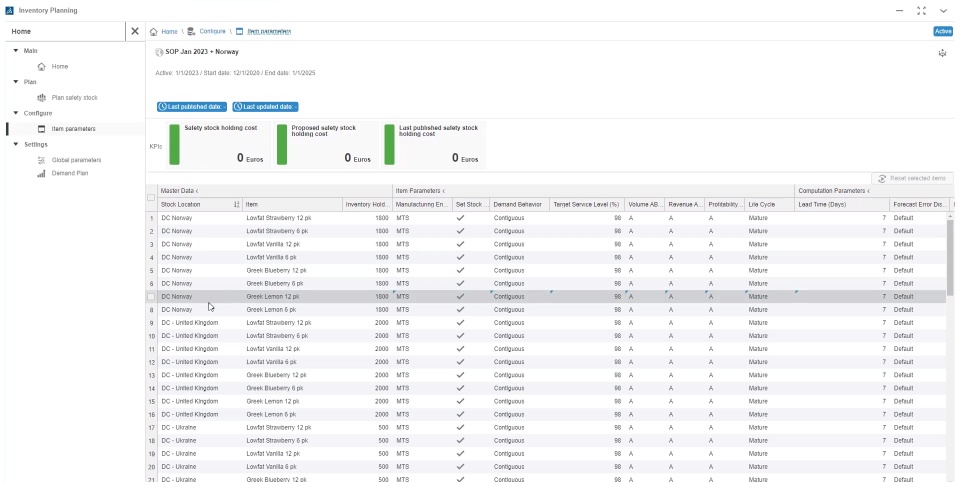Click the Item parameters breadcrumb link
The width and height of the screenshot is (960, 482).
(269, 31)
